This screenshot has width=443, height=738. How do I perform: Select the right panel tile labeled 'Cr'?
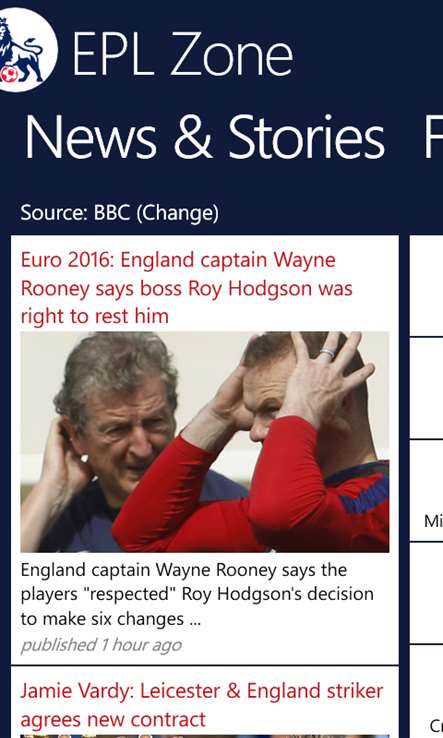pos(427,691)
